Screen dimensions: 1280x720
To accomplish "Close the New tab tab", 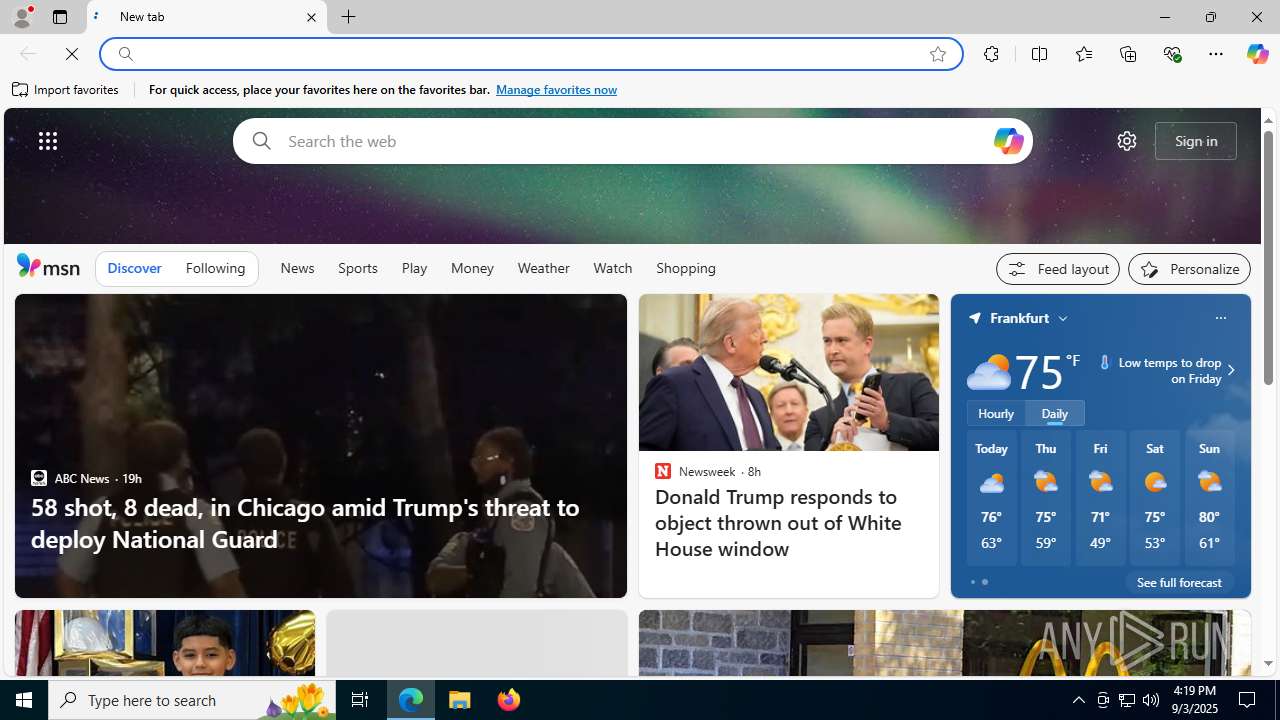I will coord(311,17).
